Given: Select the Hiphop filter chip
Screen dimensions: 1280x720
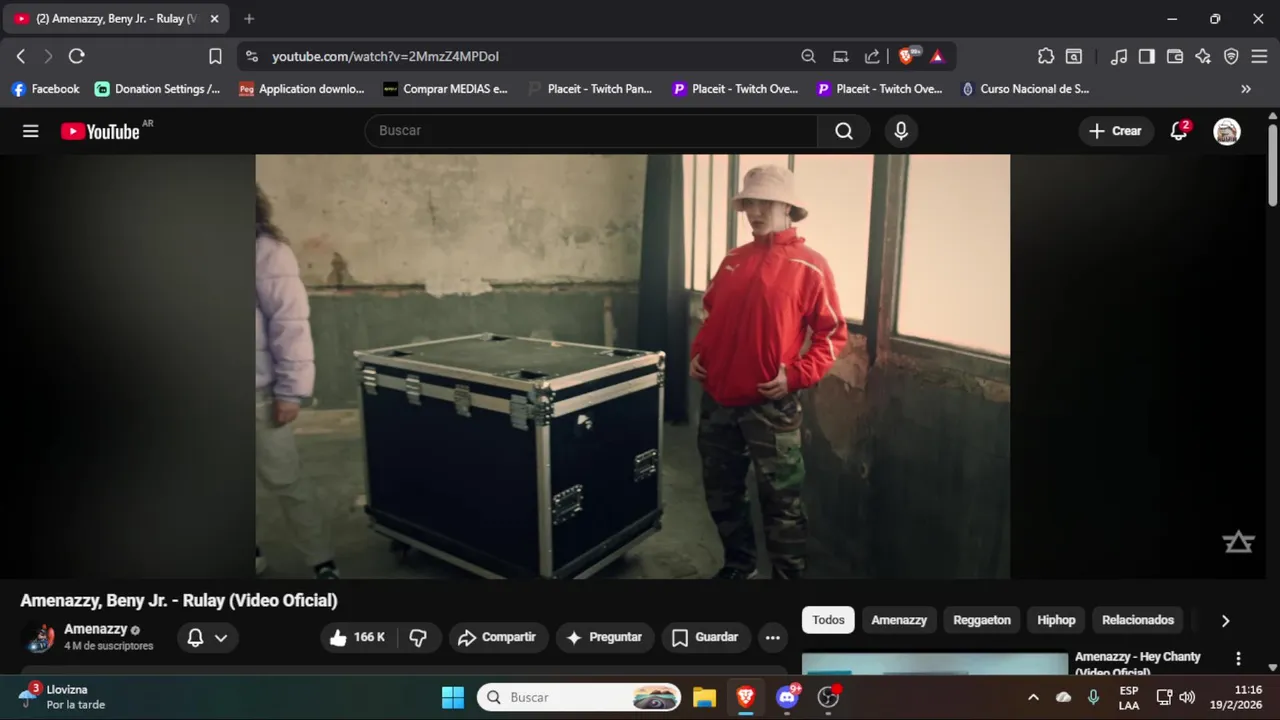Looking at the screenshot, I should pyautogui.click(x=1056, y=620).
